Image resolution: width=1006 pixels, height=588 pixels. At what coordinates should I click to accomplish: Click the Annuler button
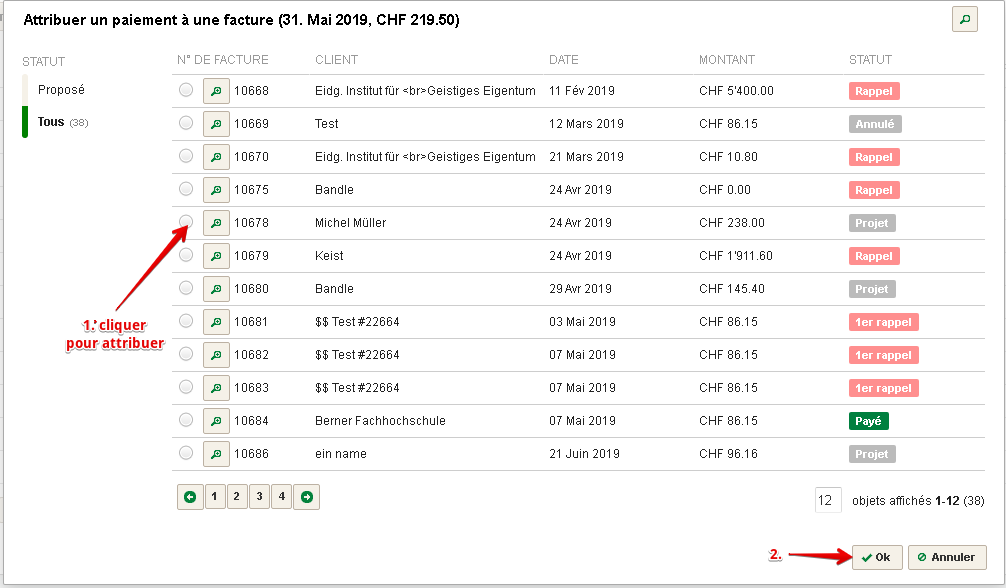947,557
